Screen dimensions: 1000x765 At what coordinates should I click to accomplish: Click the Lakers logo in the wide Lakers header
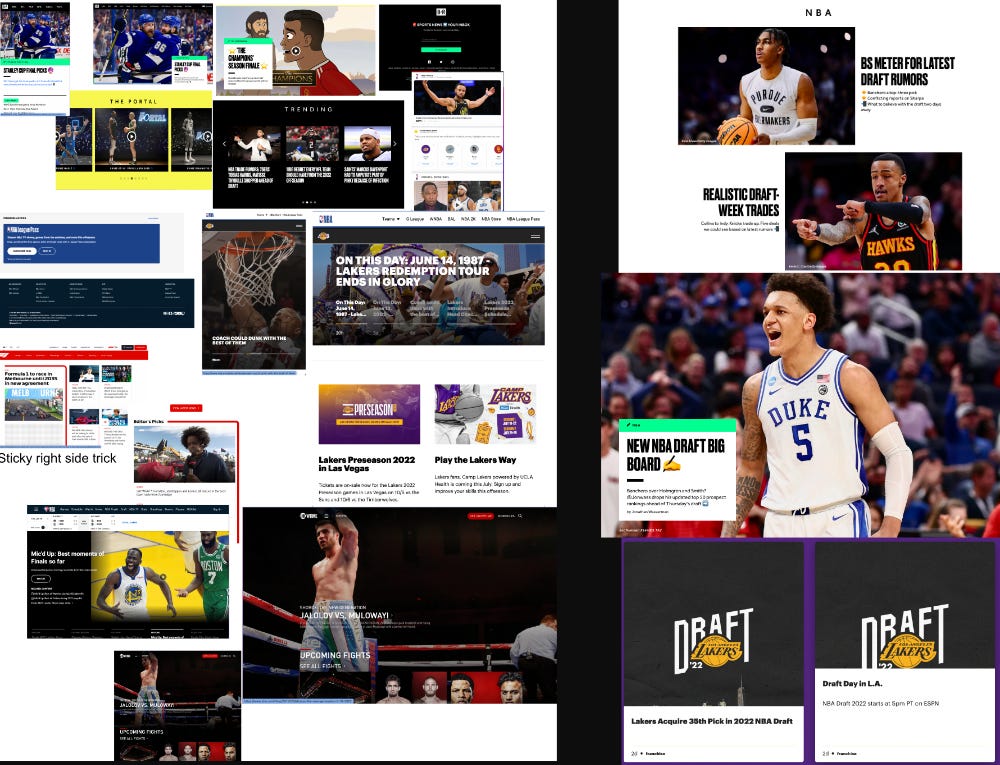323,237
